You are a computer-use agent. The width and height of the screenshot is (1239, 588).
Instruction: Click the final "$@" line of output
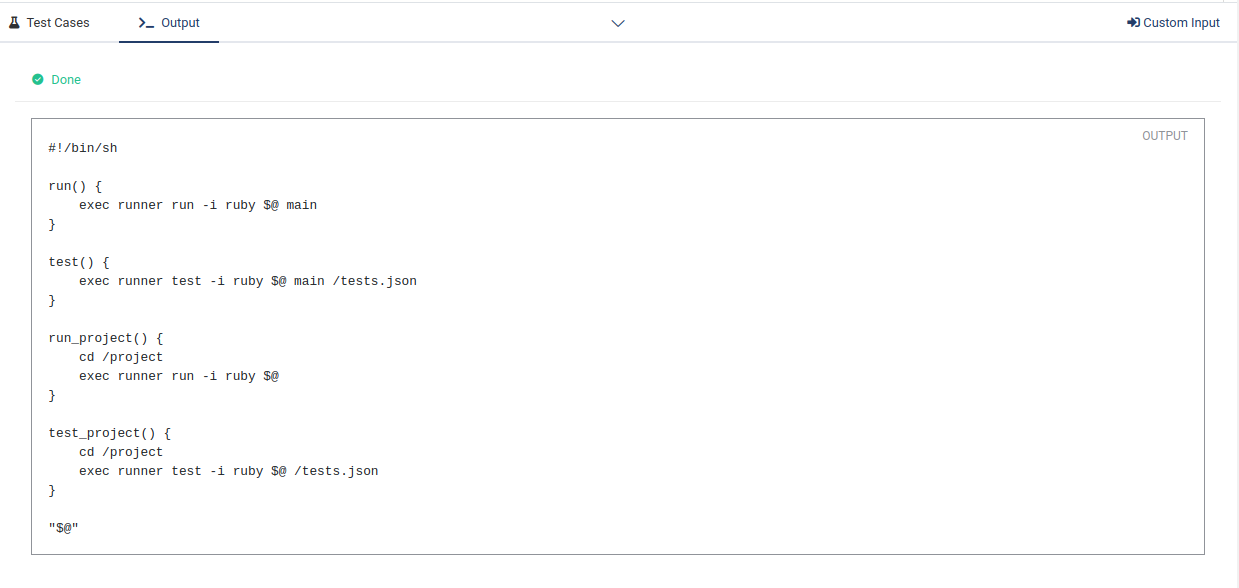coord(63,528)
